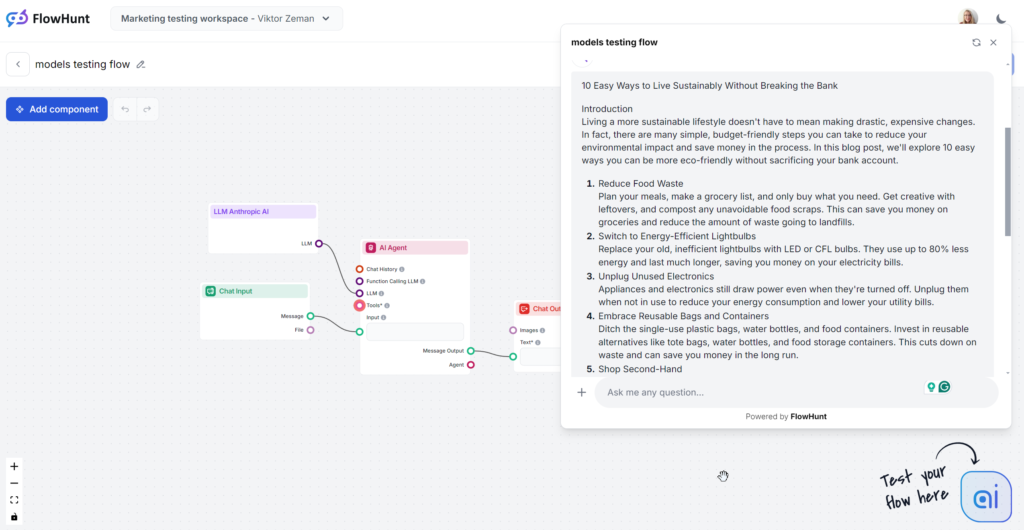
Task: Zoom in on the flow canvas
Action: pyautogui.click(x=14, y=466)
